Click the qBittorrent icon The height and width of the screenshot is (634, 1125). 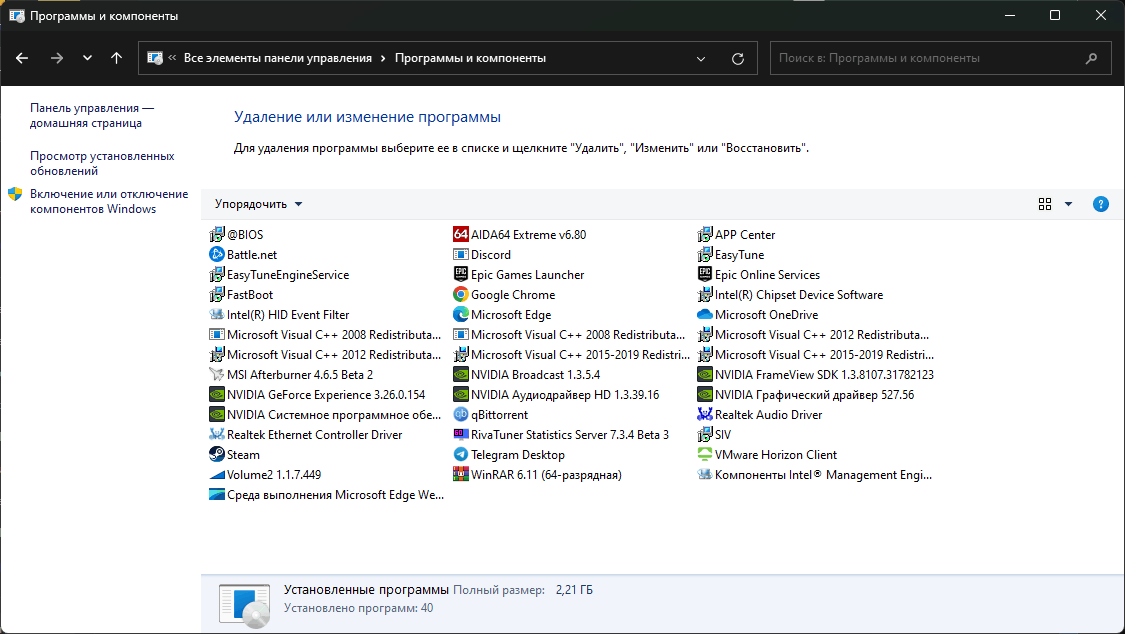tap(461, 415)
